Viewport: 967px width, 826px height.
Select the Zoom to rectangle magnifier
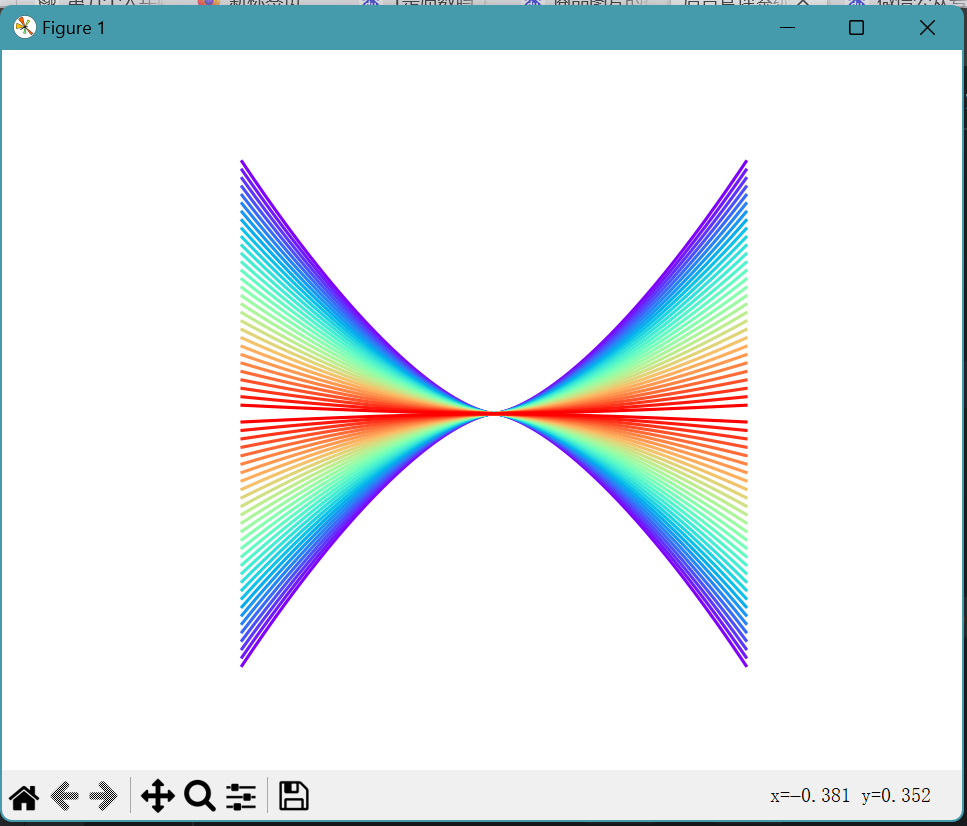199,797
